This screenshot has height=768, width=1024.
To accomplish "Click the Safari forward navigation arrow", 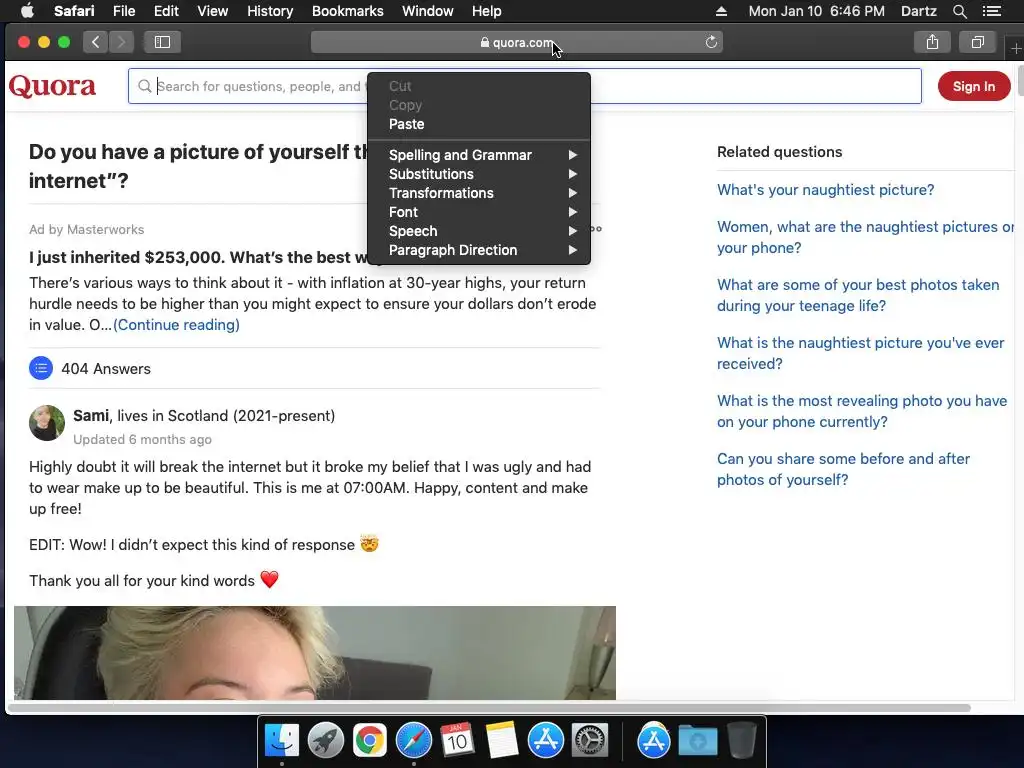I will click(121, 42).
